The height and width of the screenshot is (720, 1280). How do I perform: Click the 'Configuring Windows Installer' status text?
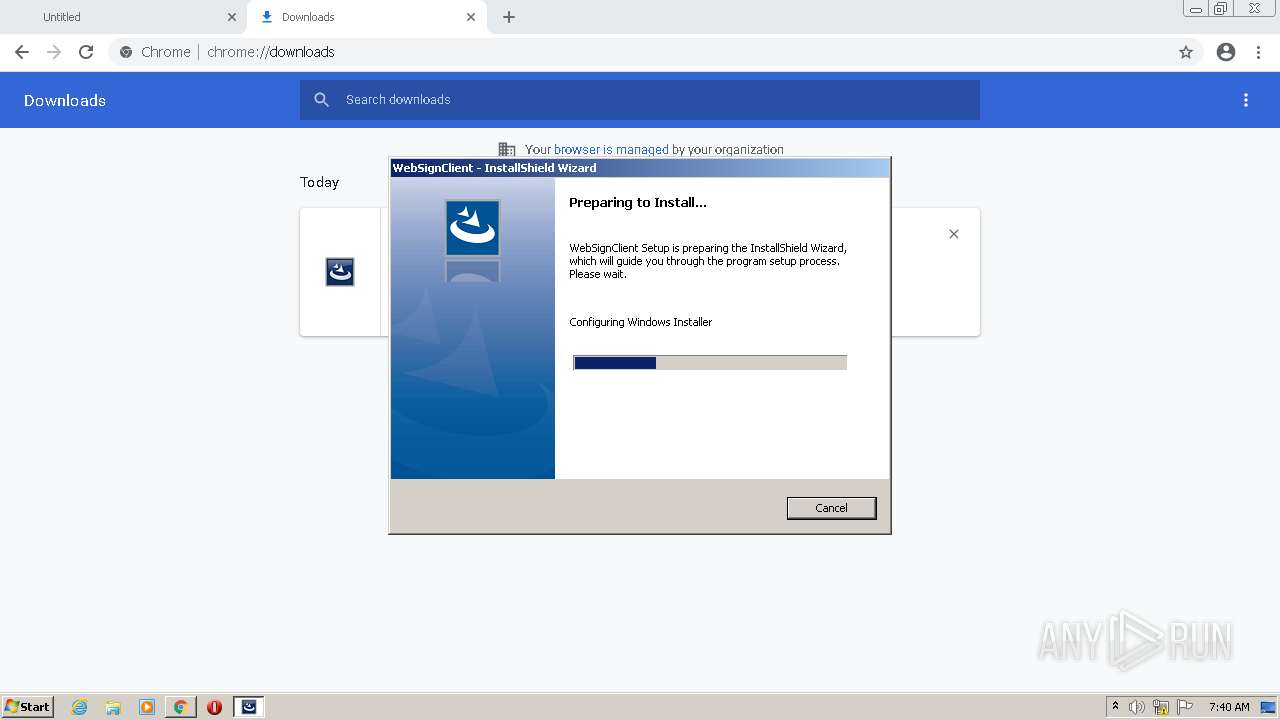pos(641,322)
